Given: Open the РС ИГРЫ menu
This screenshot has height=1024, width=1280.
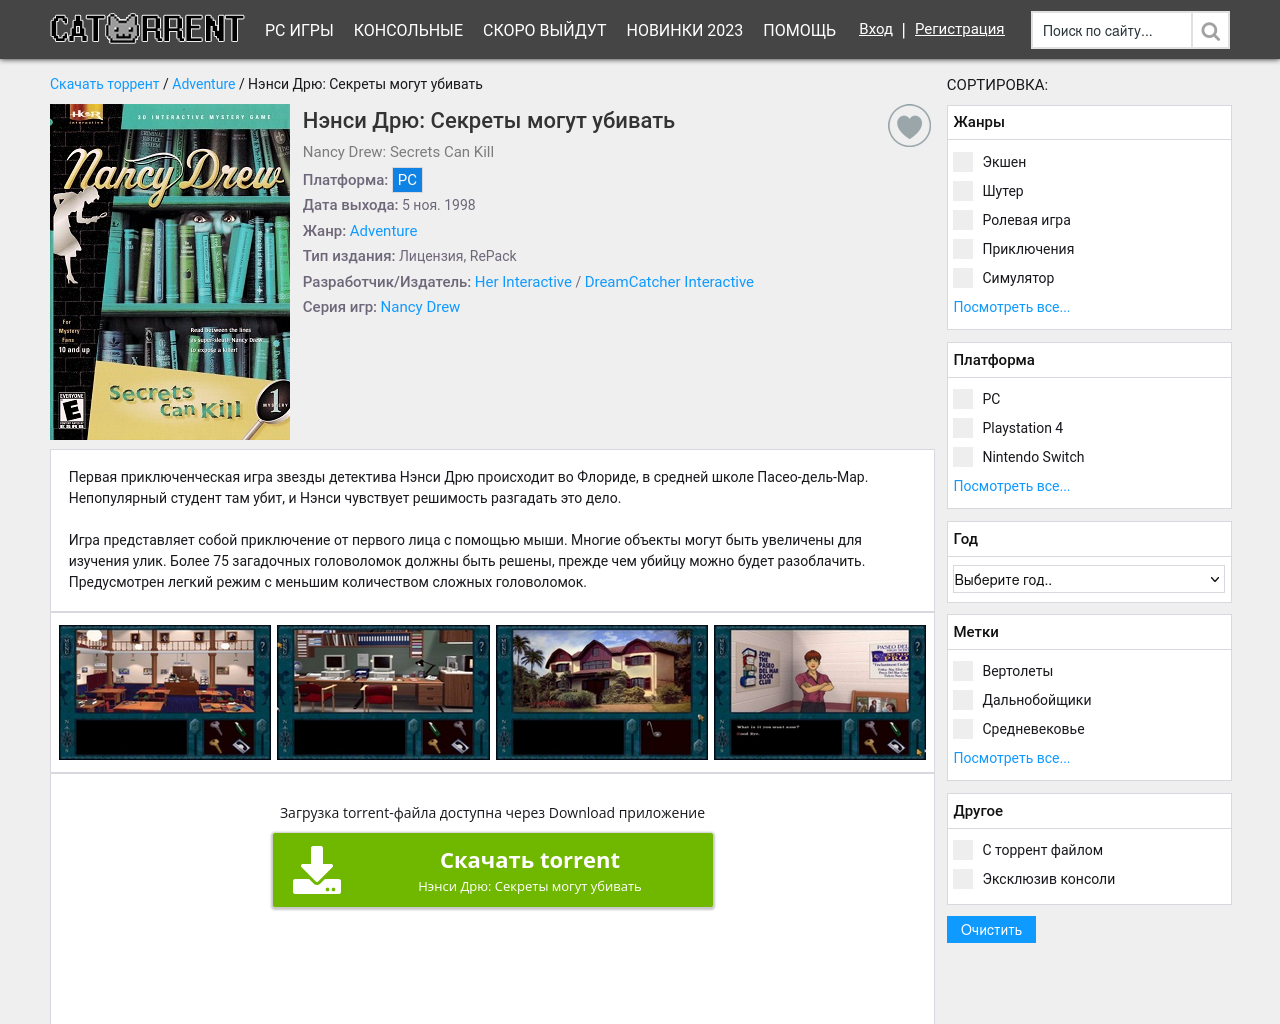Looking at the screenshot, I should 299,30.
